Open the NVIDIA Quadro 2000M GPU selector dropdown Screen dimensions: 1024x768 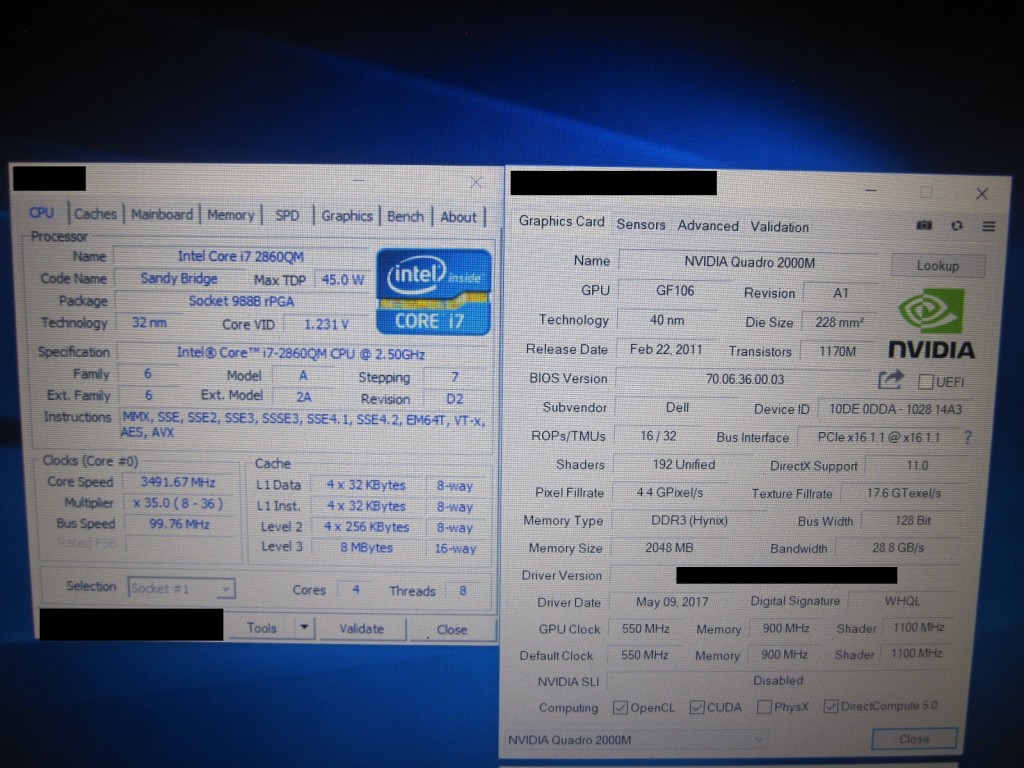point(636,740)
